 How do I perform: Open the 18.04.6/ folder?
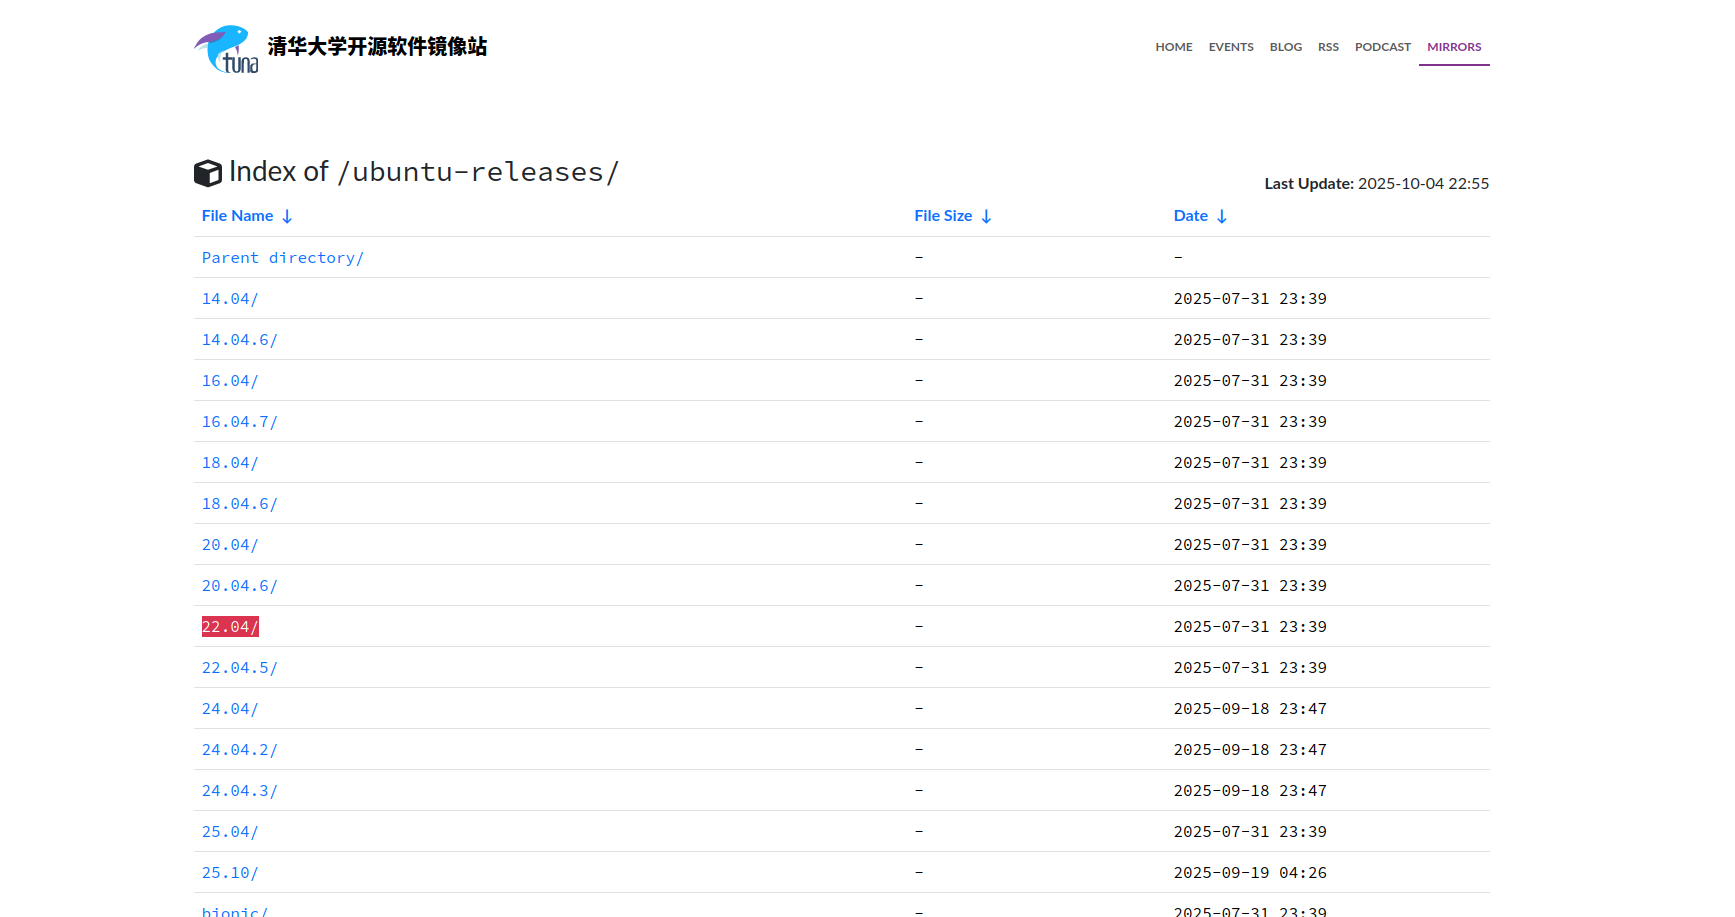click(240, 504)
